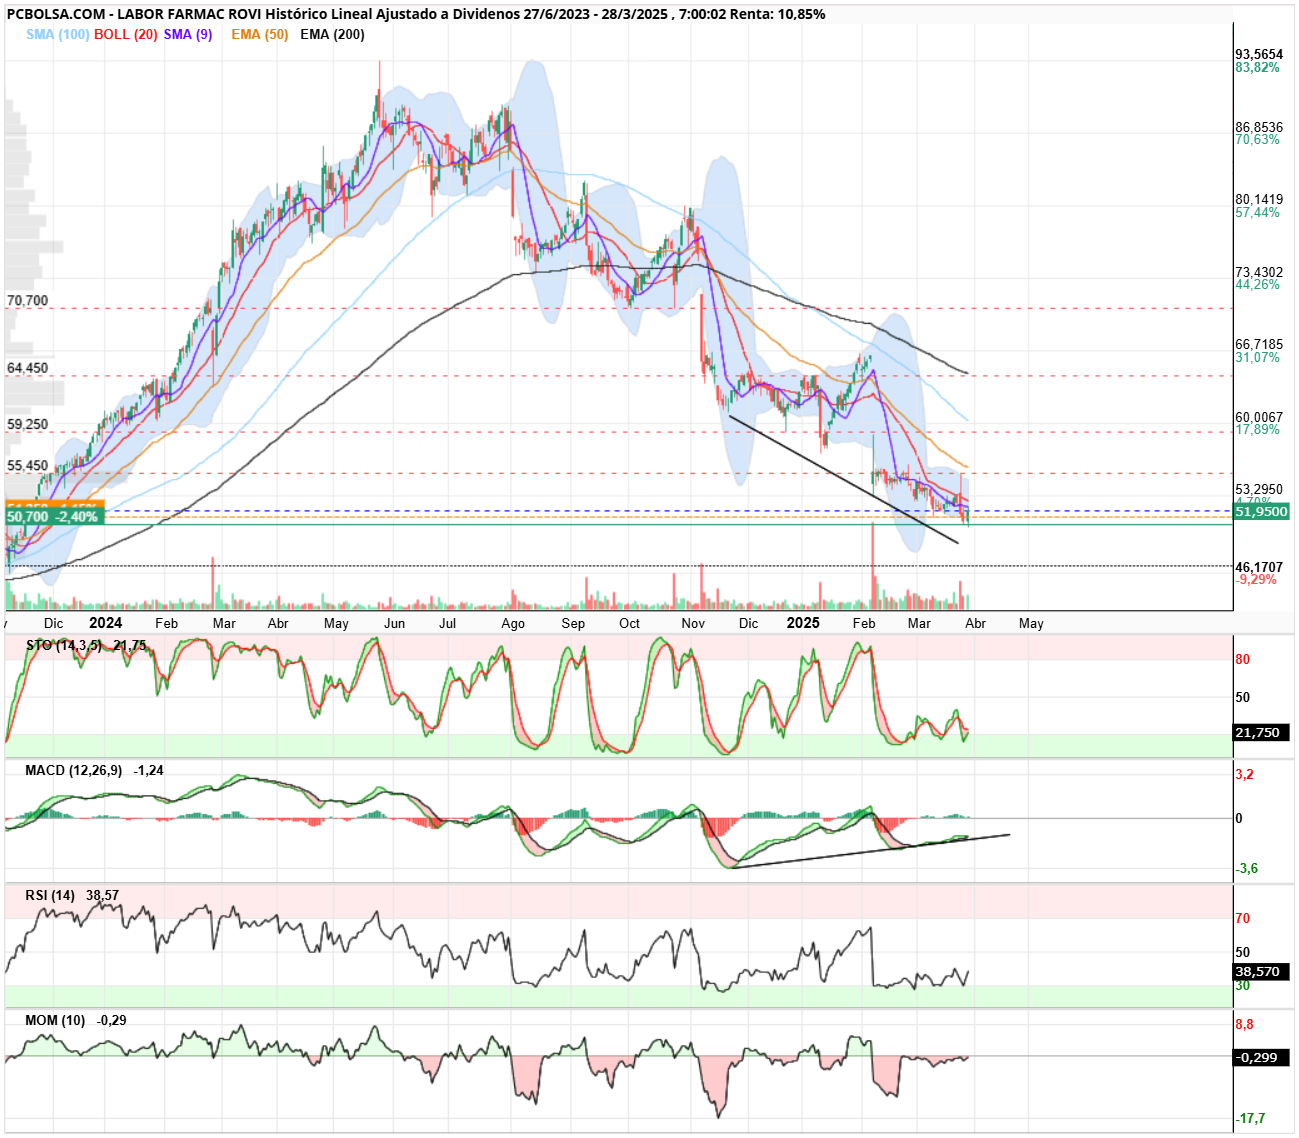The height and width of the screenshot is (1138, 1299).
Task: Click the 66,7185 price axis value
Action: (x=1259, y=345)
